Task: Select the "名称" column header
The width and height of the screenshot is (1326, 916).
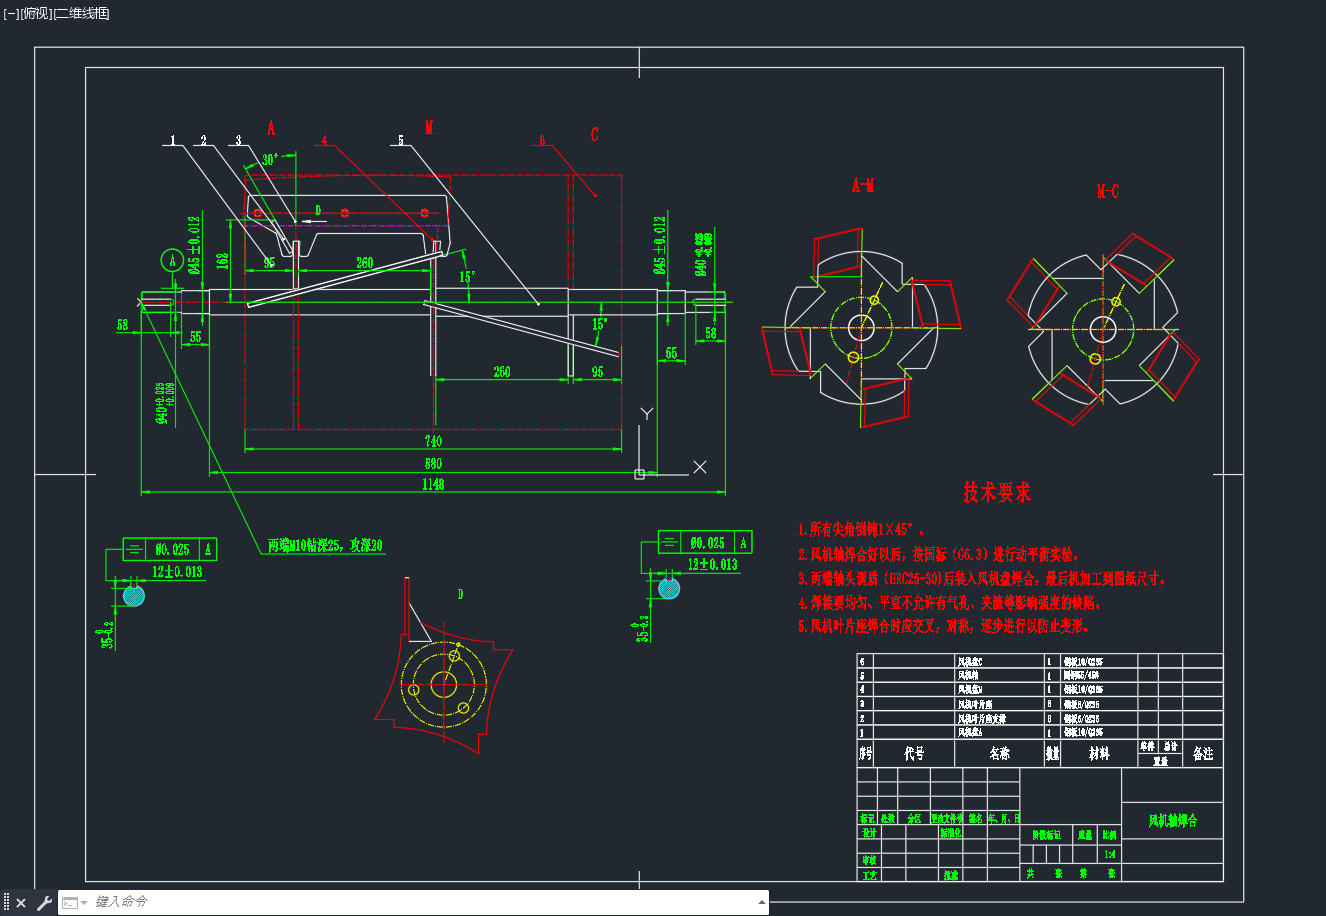Action: [999, 754]
